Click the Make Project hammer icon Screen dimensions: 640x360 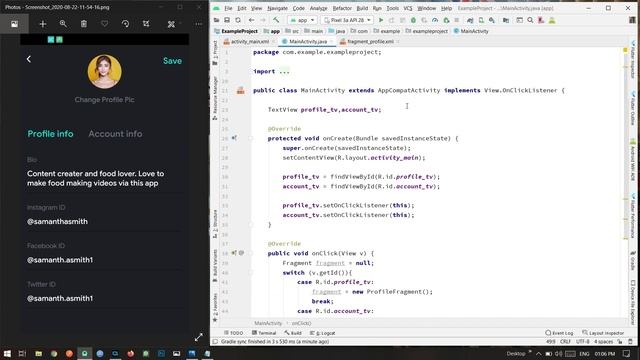click(x=276, y=20)
